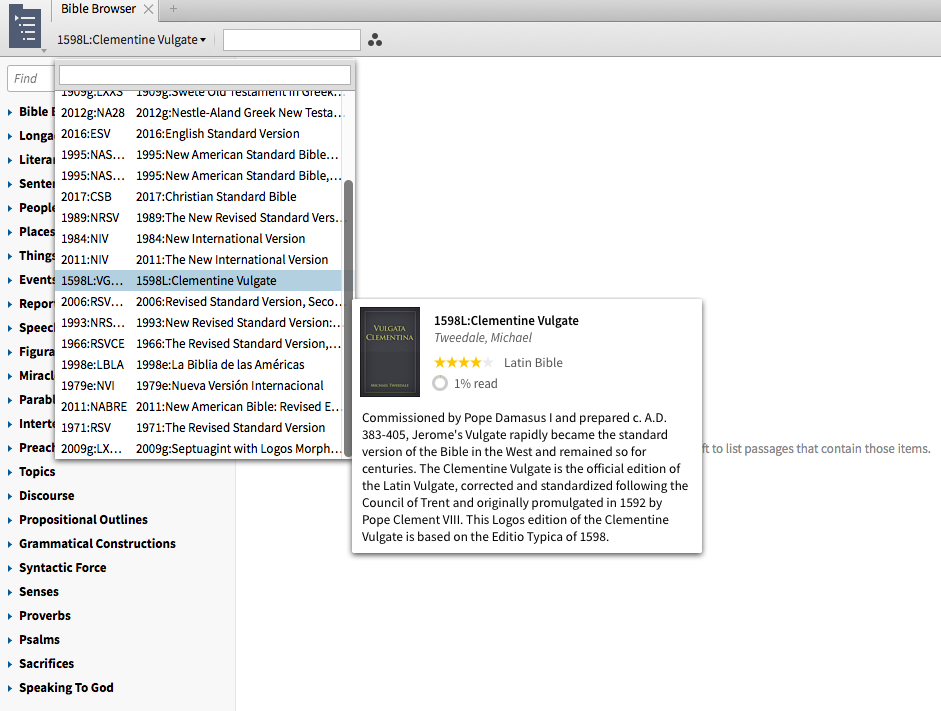The height and width of the screenshot is (711, 941).
Task: Choose 1966:The Revised Standard Version entry
Action: [x=201, y=344]
